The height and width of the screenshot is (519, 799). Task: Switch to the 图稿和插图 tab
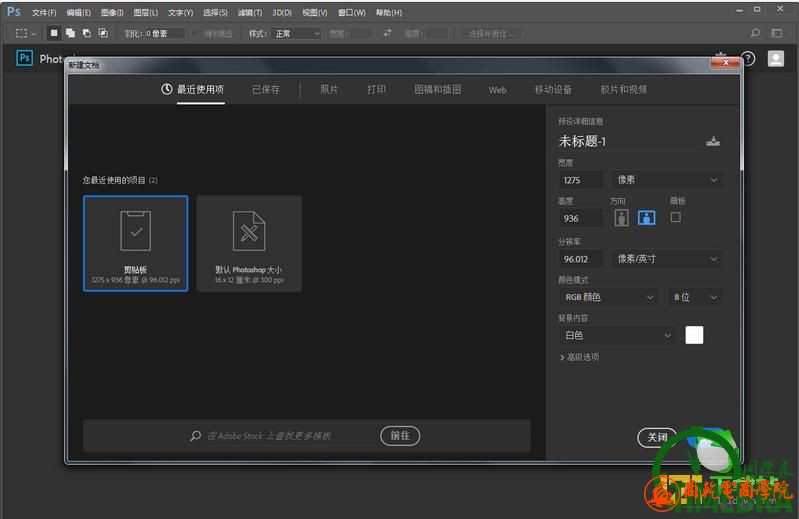coord(438,90)
